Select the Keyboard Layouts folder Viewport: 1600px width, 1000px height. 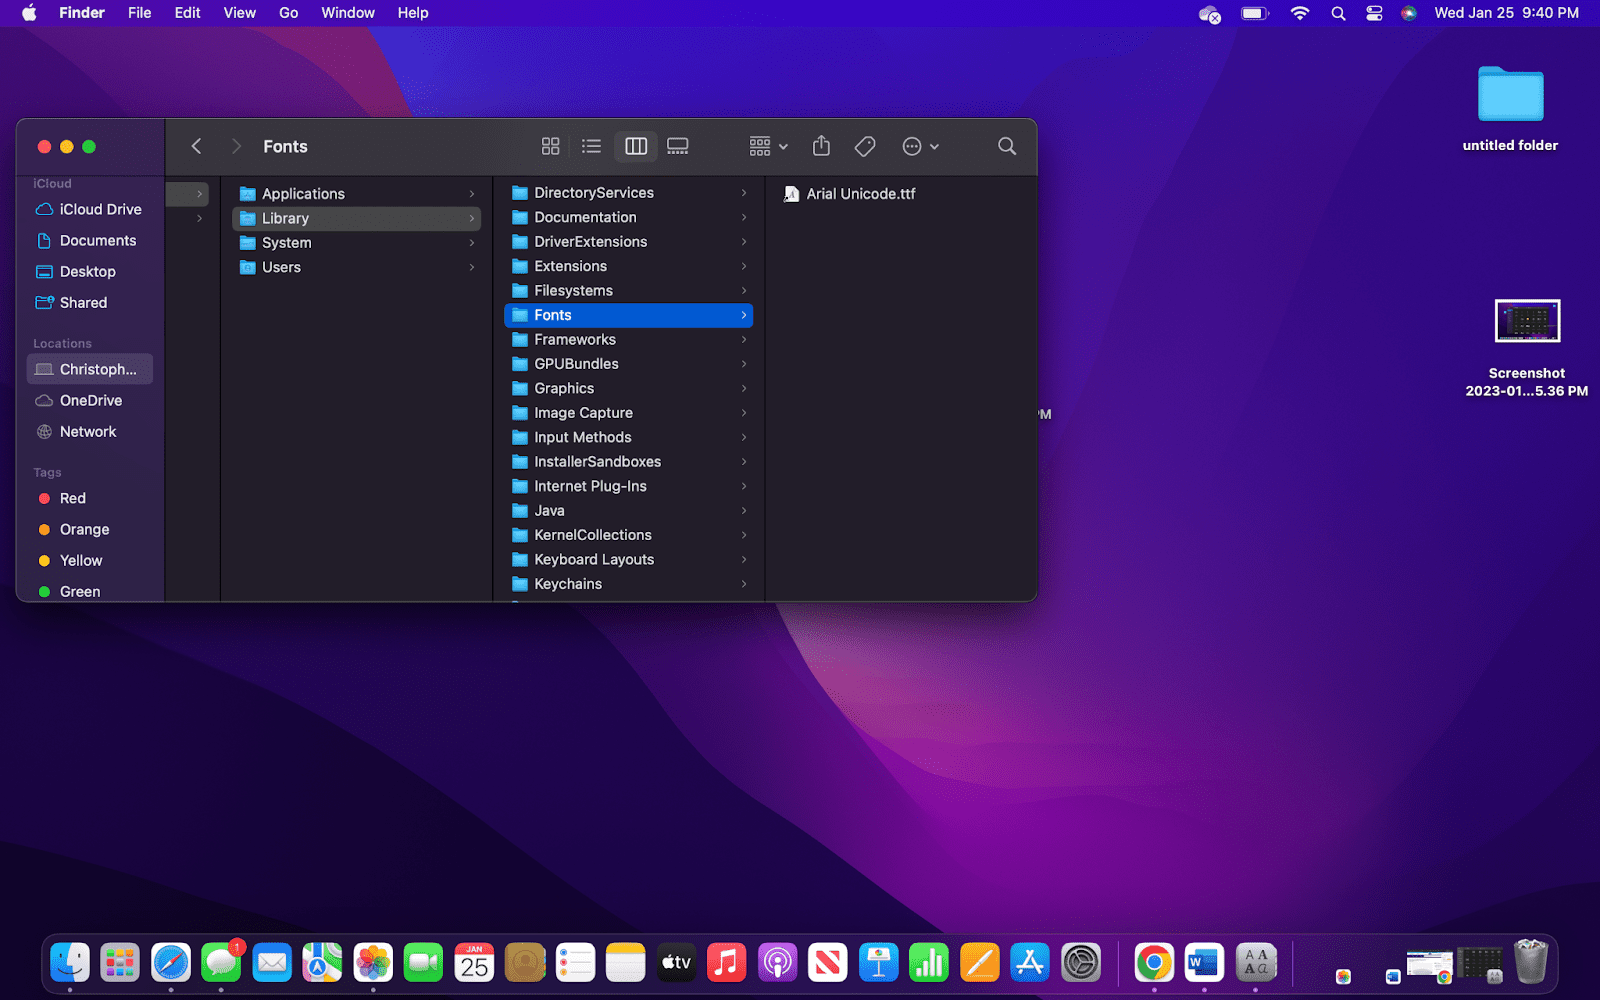[628, 560]
